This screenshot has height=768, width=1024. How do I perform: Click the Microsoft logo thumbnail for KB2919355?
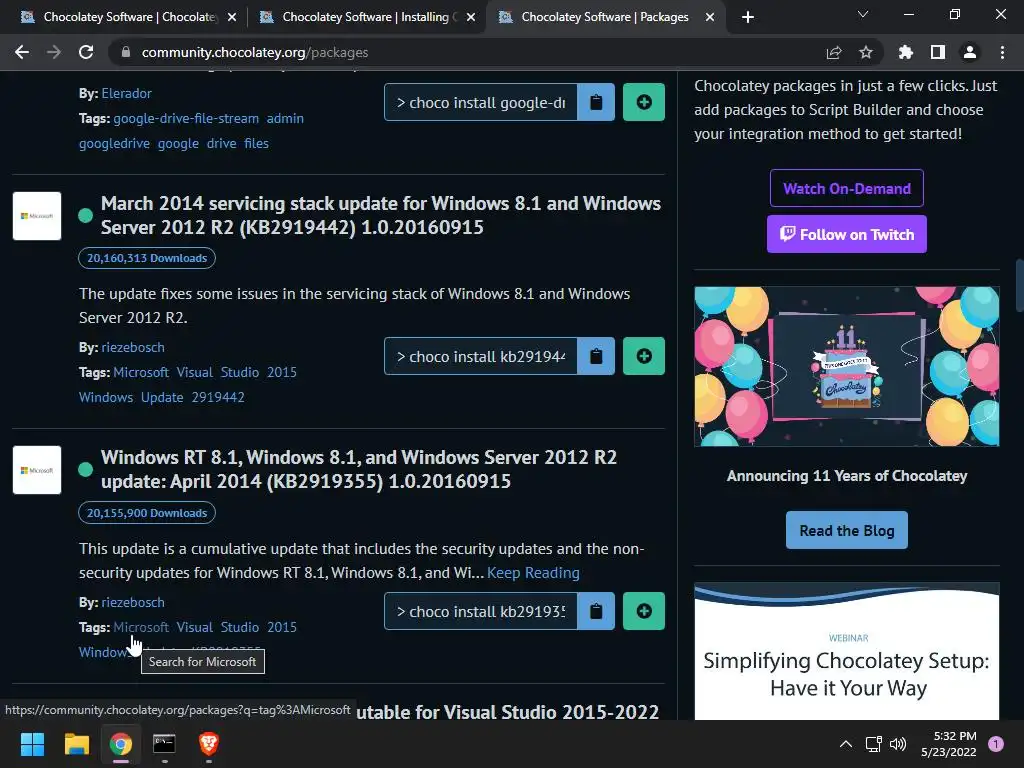[37, 470]
